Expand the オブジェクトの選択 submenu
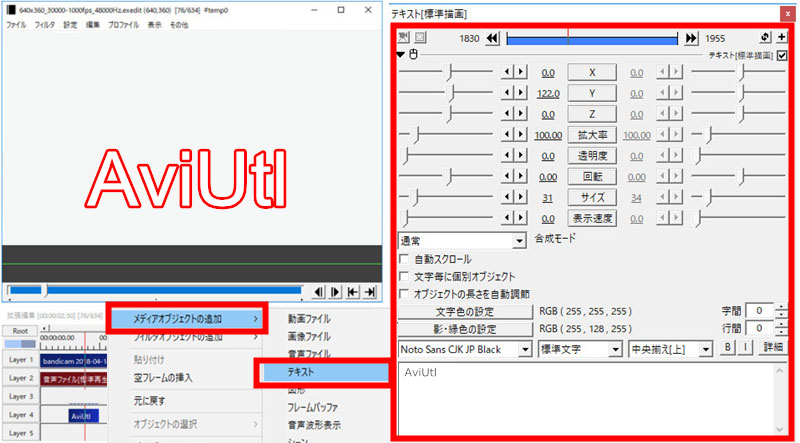 [194, 424]
